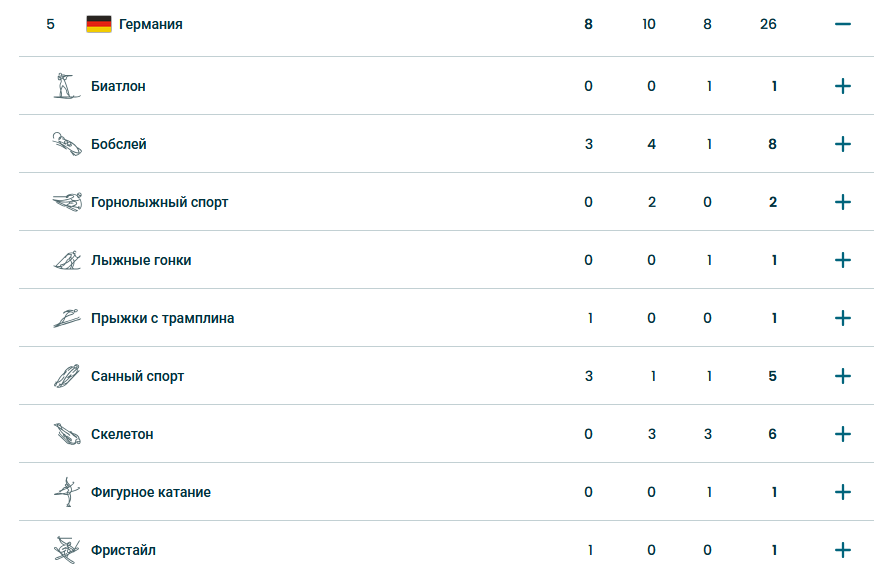This screenshot has width=874, height=565.
Task: Click the cross-country skiing icon
Action: tap(67, 260)
